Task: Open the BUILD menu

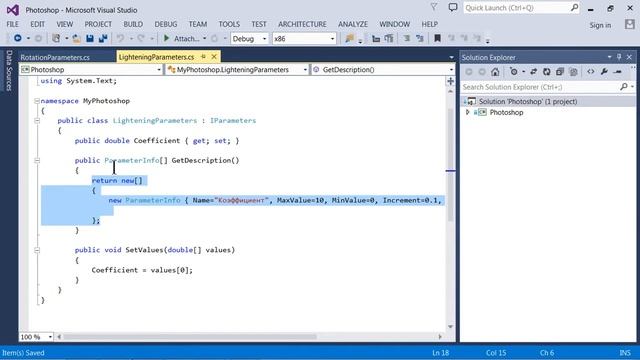Action: coord(133,24)
